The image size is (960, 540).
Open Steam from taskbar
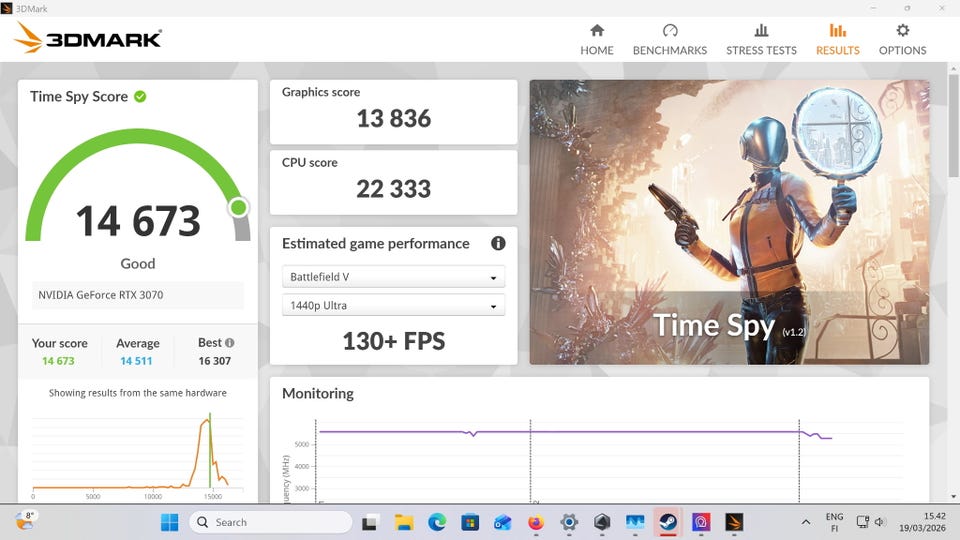[x=668, y=522]
